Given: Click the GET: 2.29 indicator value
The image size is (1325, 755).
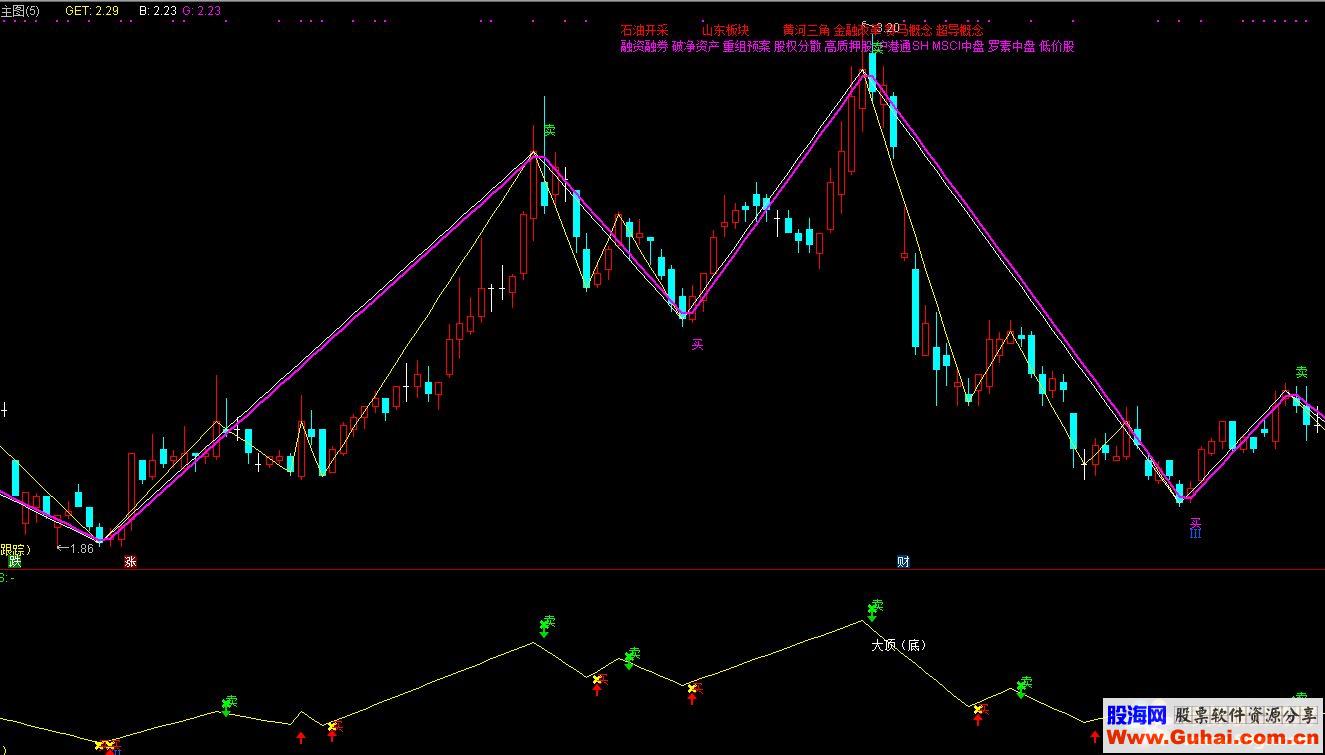Looking at the screenshot, I should click(92, 10).
